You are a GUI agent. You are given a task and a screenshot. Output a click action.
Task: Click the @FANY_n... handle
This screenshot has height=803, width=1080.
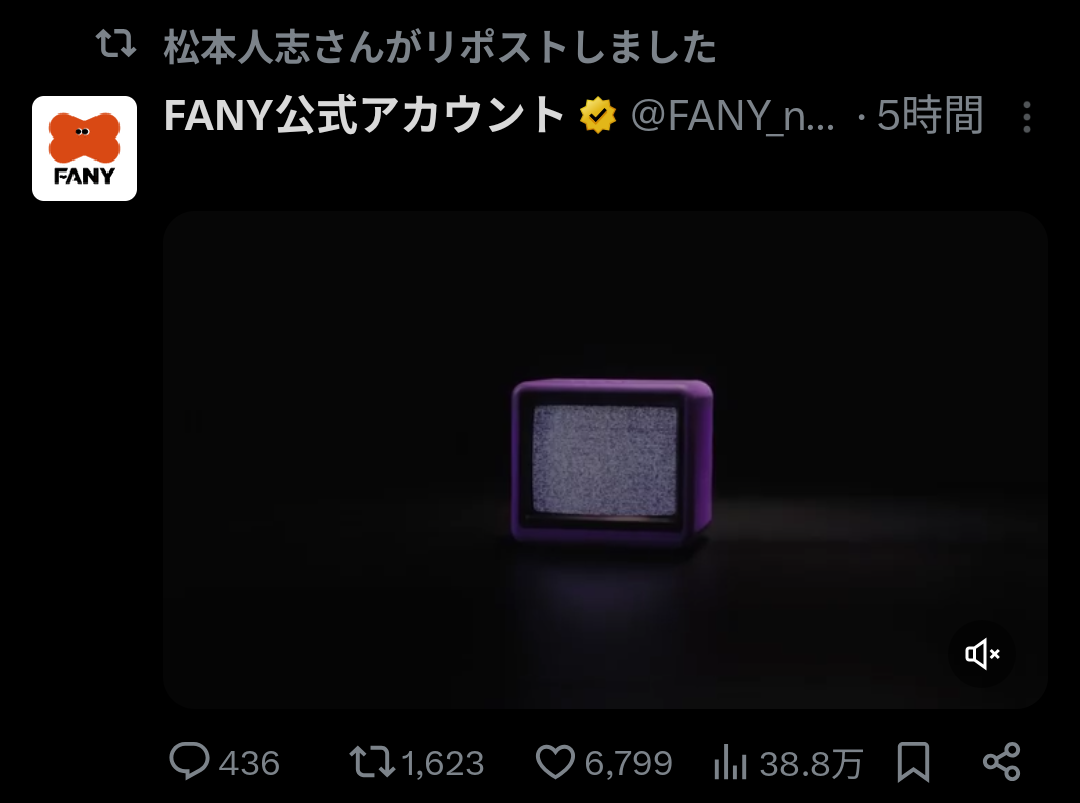(733, 116)
